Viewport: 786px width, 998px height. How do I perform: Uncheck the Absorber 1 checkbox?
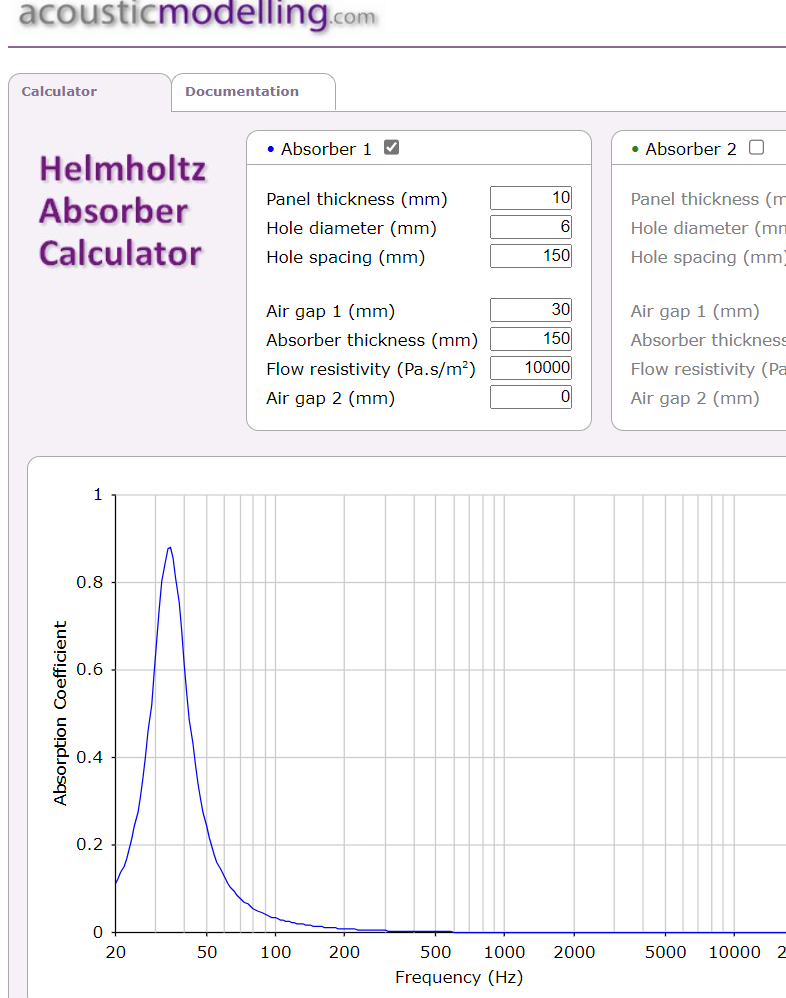coord(391,148)
